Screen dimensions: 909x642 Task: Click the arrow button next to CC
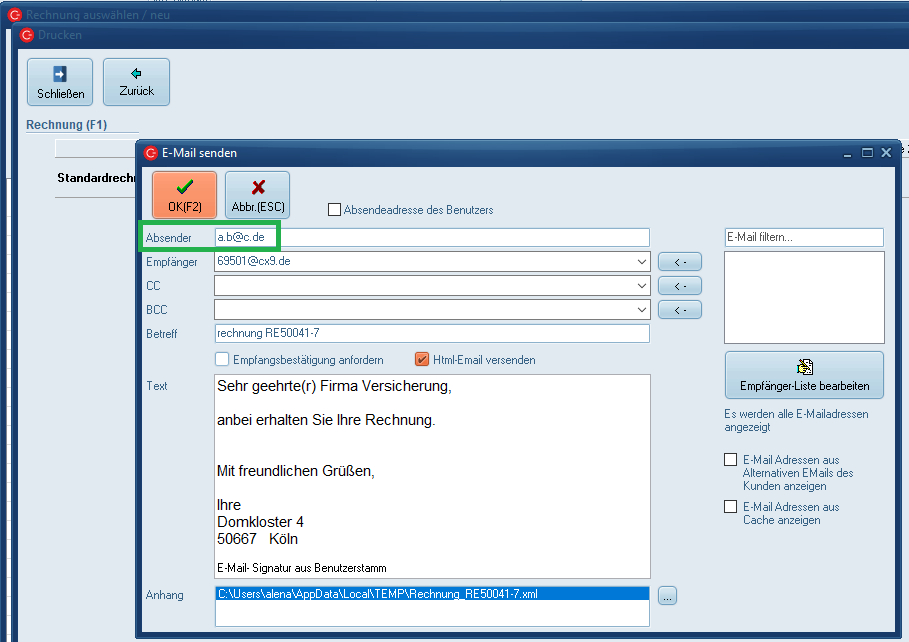679,286
